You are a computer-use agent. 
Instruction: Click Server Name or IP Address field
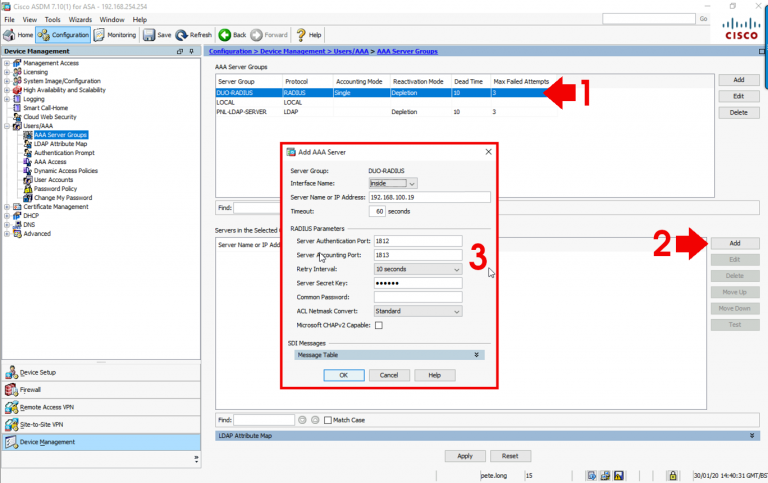click(x=429, y=197)
